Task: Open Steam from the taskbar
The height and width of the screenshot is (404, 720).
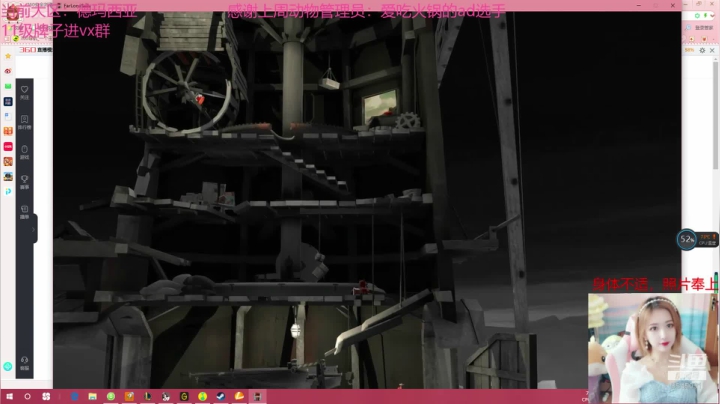Action: coord(221,396)
